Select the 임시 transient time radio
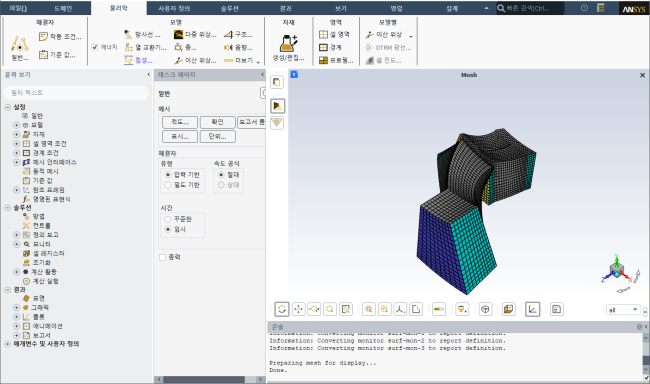650x384 pixels. pos(168,229)
